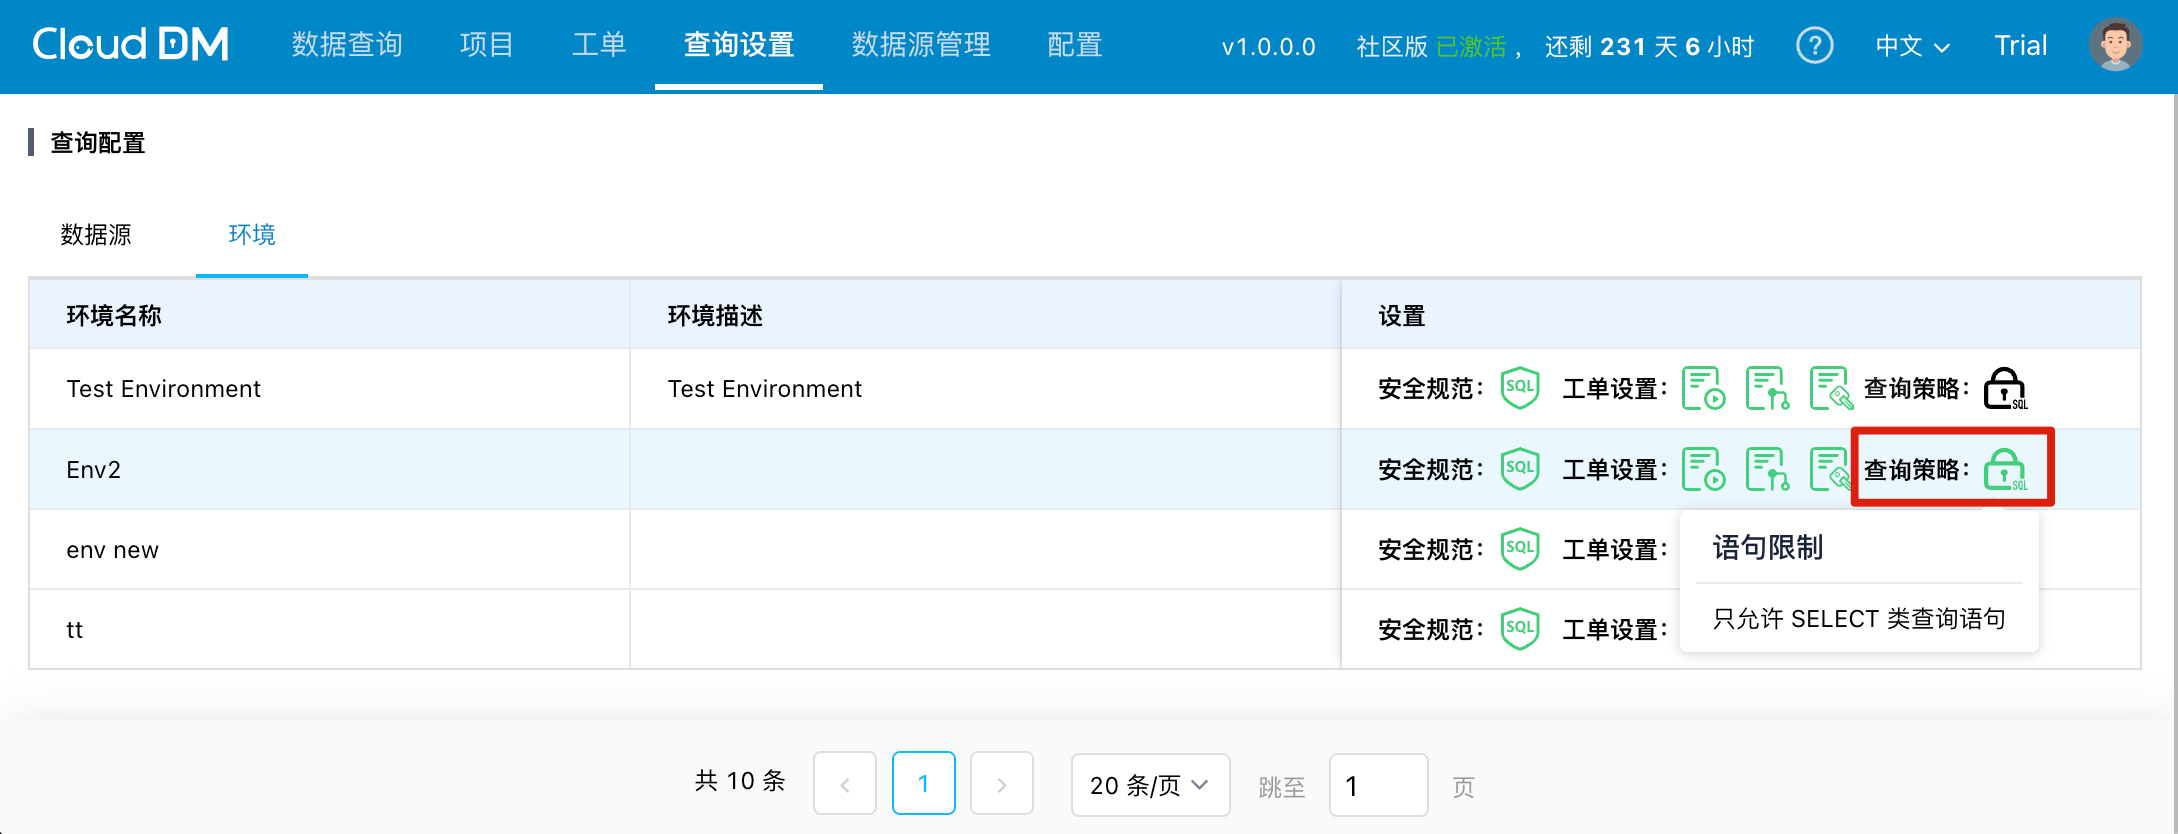Open the 20 条/页 page size dropdown
This screenshot has height=834, width=2178.
(x=1150, y=785)
